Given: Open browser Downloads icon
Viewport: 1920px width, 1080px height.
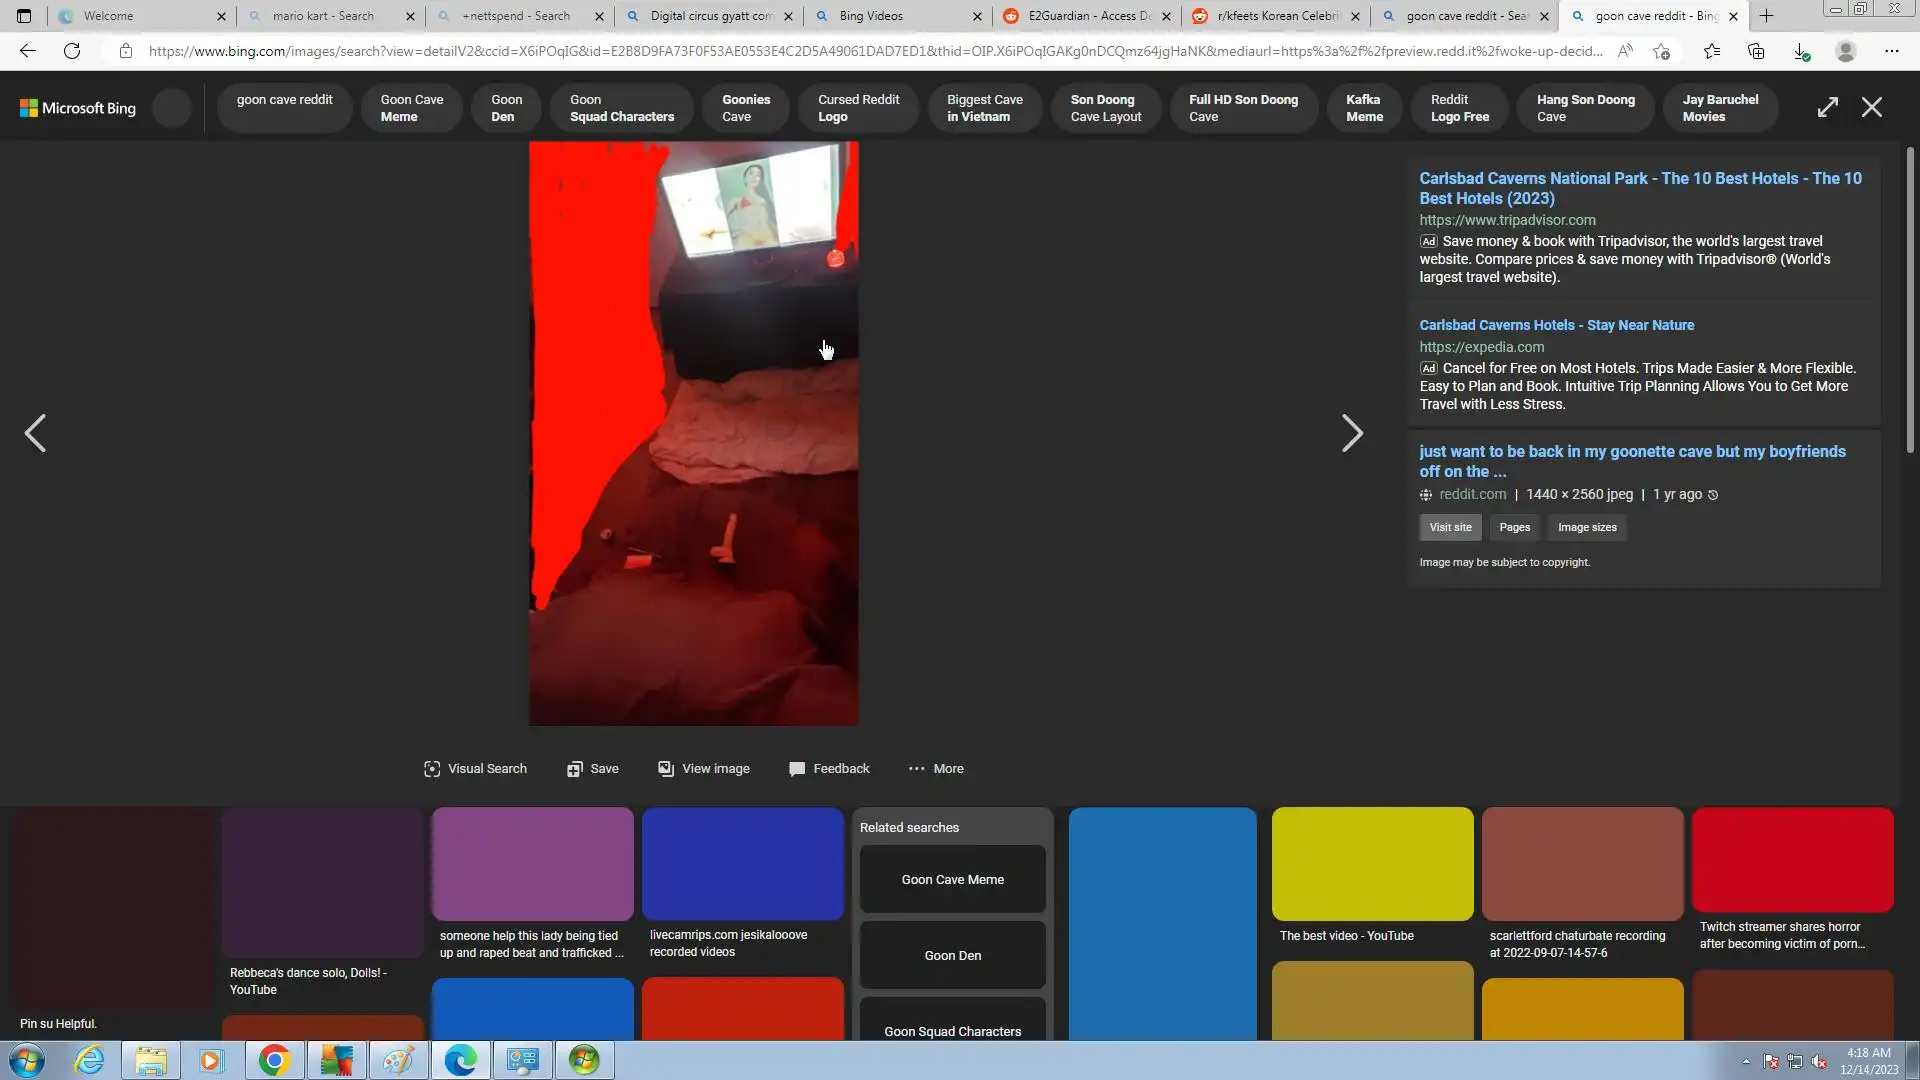Looking at the screenshot, I should pos(1801,51).
